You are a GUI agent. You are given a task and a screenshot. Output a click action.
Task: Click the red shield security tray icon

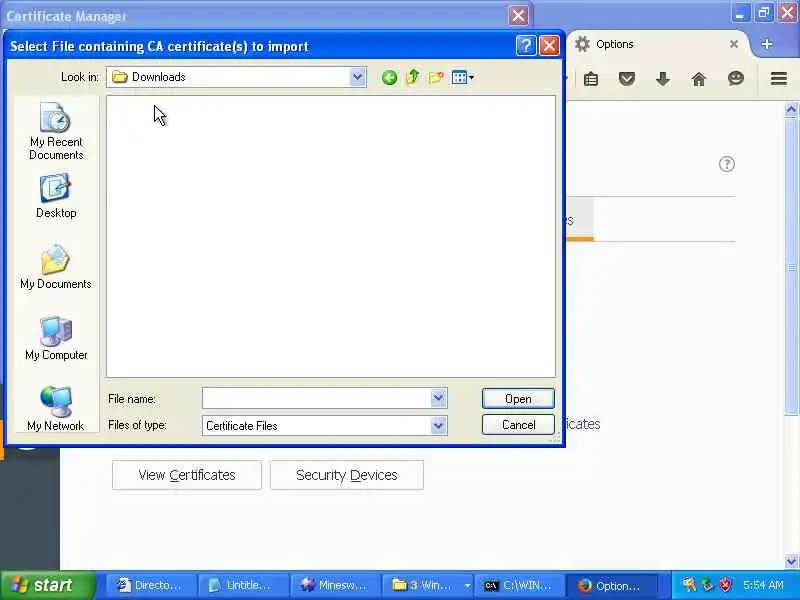click(725, 585)
